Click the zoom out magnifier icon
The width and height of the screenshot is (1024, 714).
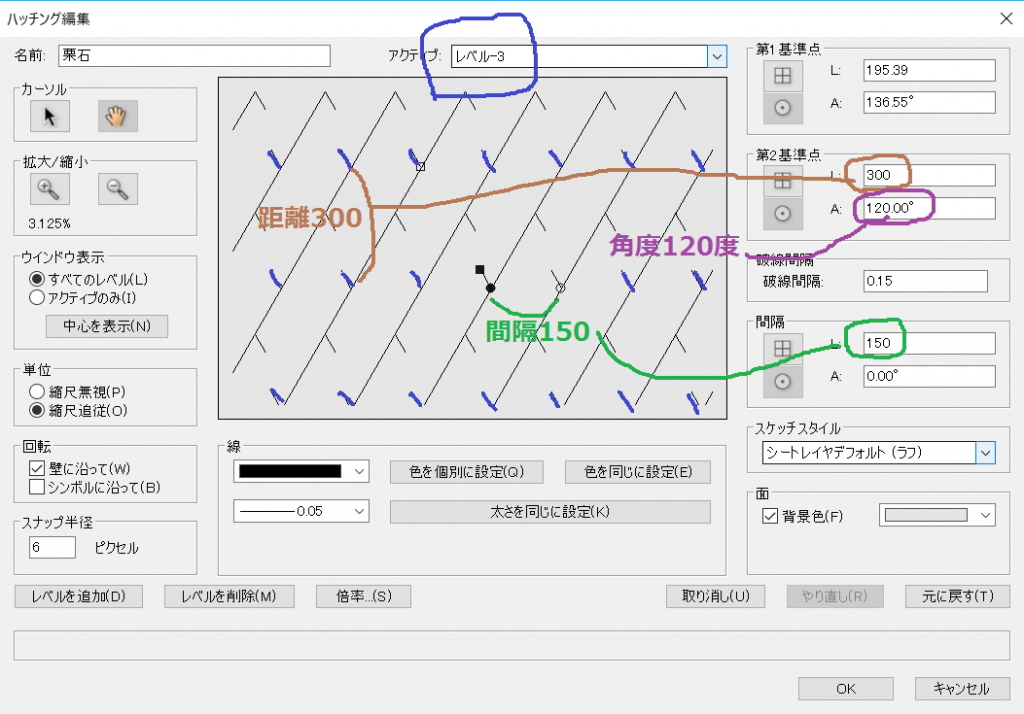coord(117,188)
